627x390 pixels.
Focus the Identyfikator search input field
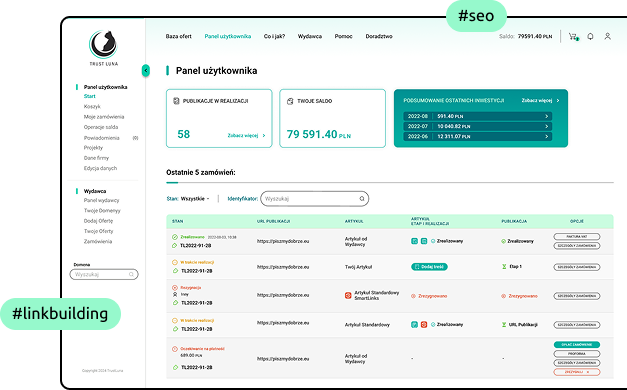coord(314,199)
